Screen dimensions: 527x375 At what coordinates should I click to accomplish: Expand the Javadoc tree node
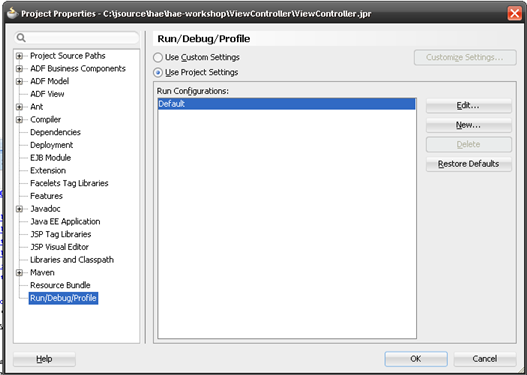pyautogui.click(x=19, y=209)
